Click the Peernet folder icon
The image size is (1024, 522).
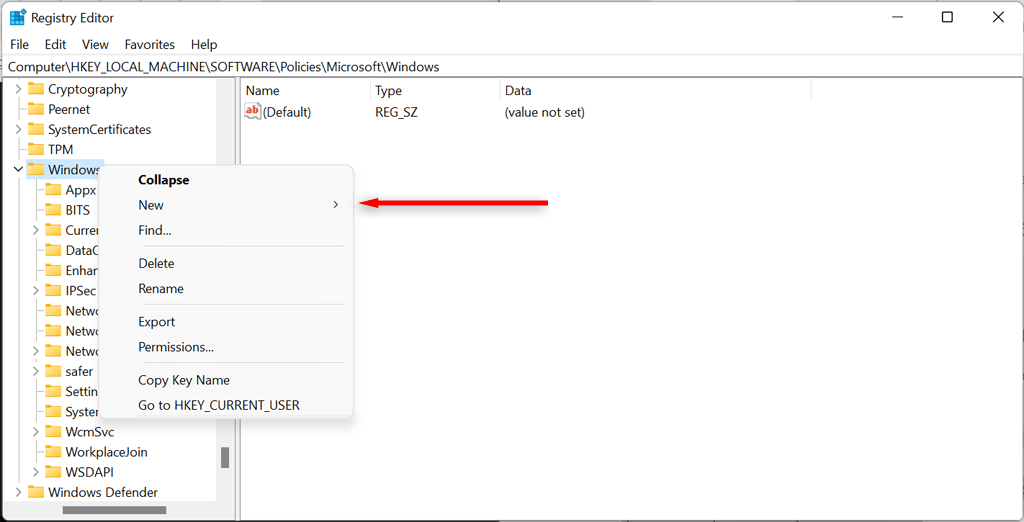pos(36,109)
